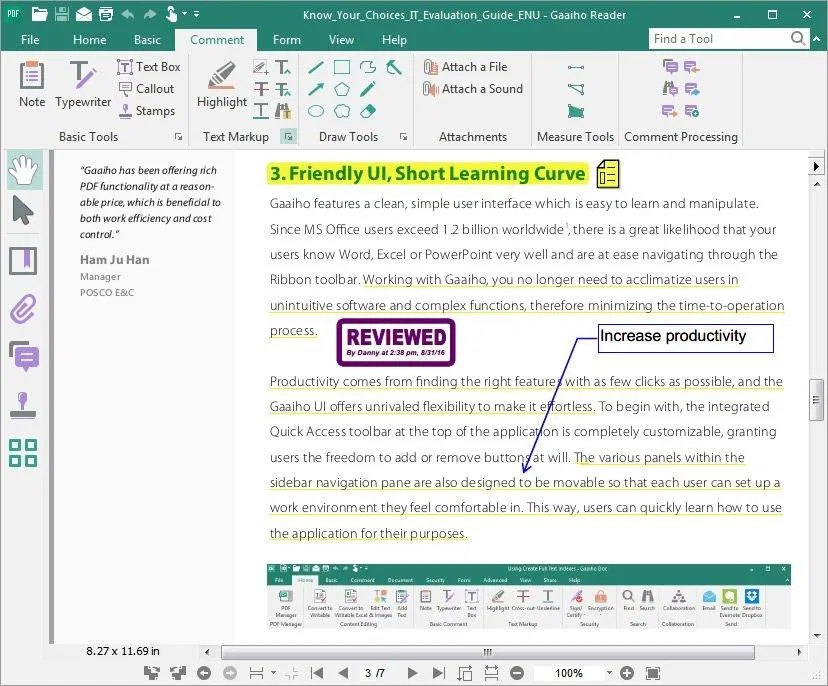Switch to the Form tab

pos(287,40)
